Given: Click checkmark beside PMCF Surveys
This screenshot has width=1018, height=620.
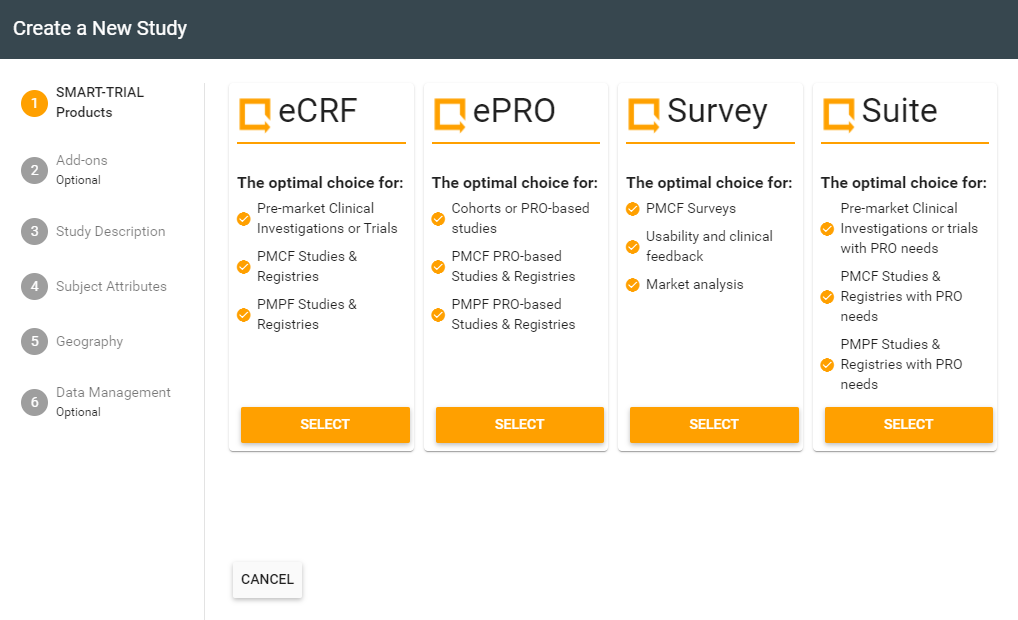Looking at the screenshot, I should (632, 208).
